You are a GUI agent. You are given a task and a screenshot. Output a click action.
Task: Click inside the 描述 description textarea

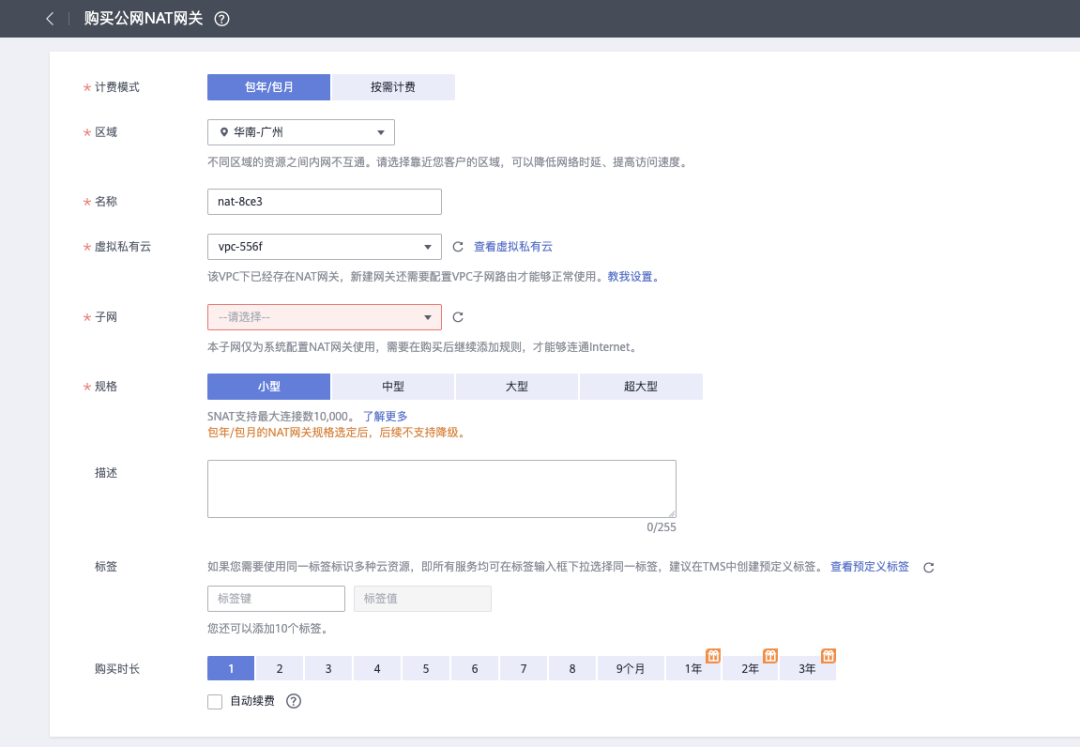[440, 487]
